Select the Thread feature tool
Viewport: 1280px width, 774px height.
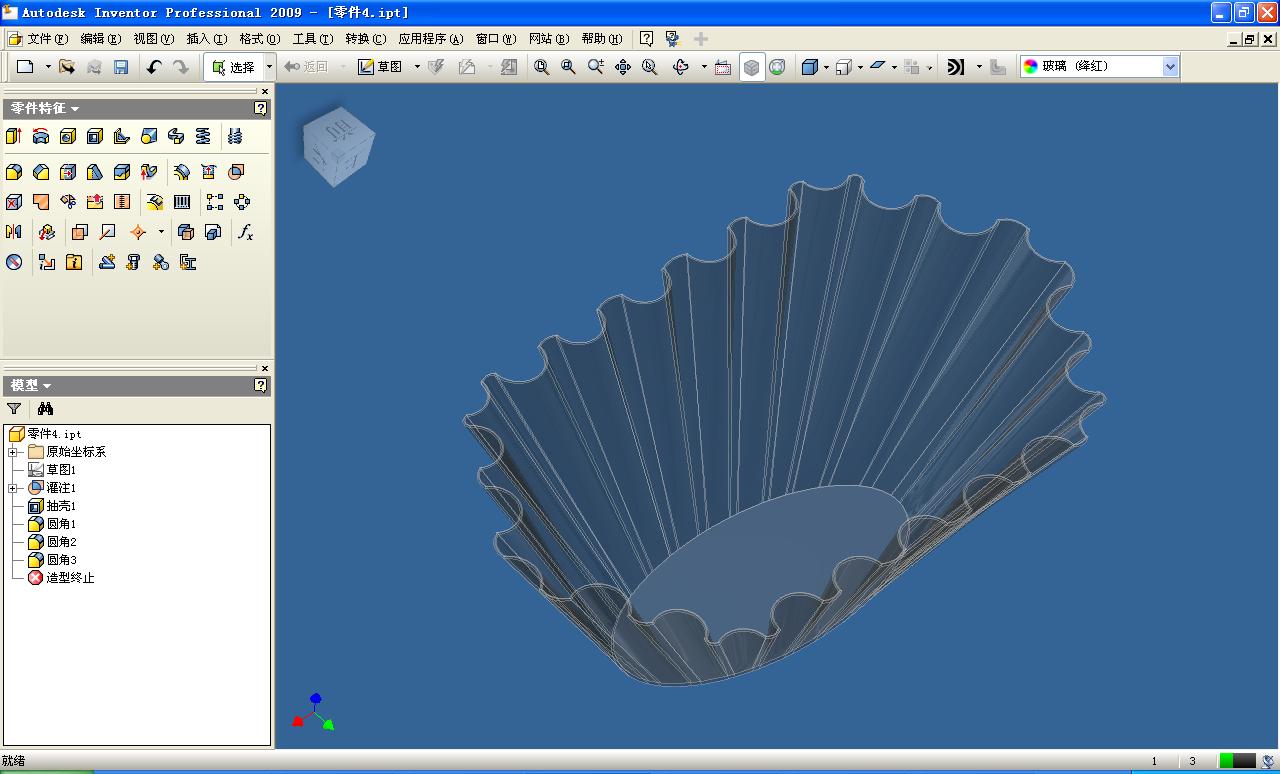click(235, 136)
